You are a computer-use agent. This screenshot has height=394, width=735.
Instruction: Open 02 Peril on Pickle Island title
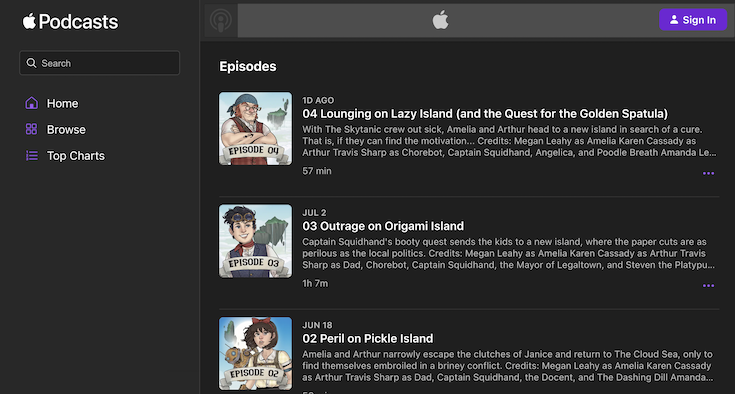click(x=368, y=339)
